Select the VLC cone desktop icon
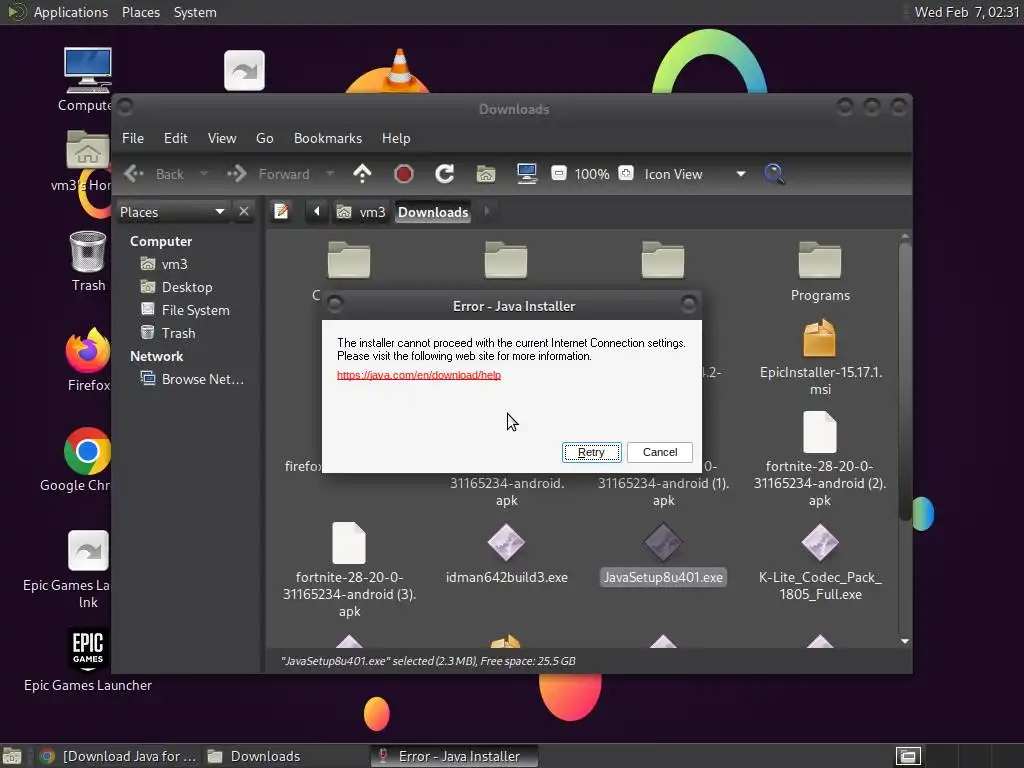 (x=400, y=69)
